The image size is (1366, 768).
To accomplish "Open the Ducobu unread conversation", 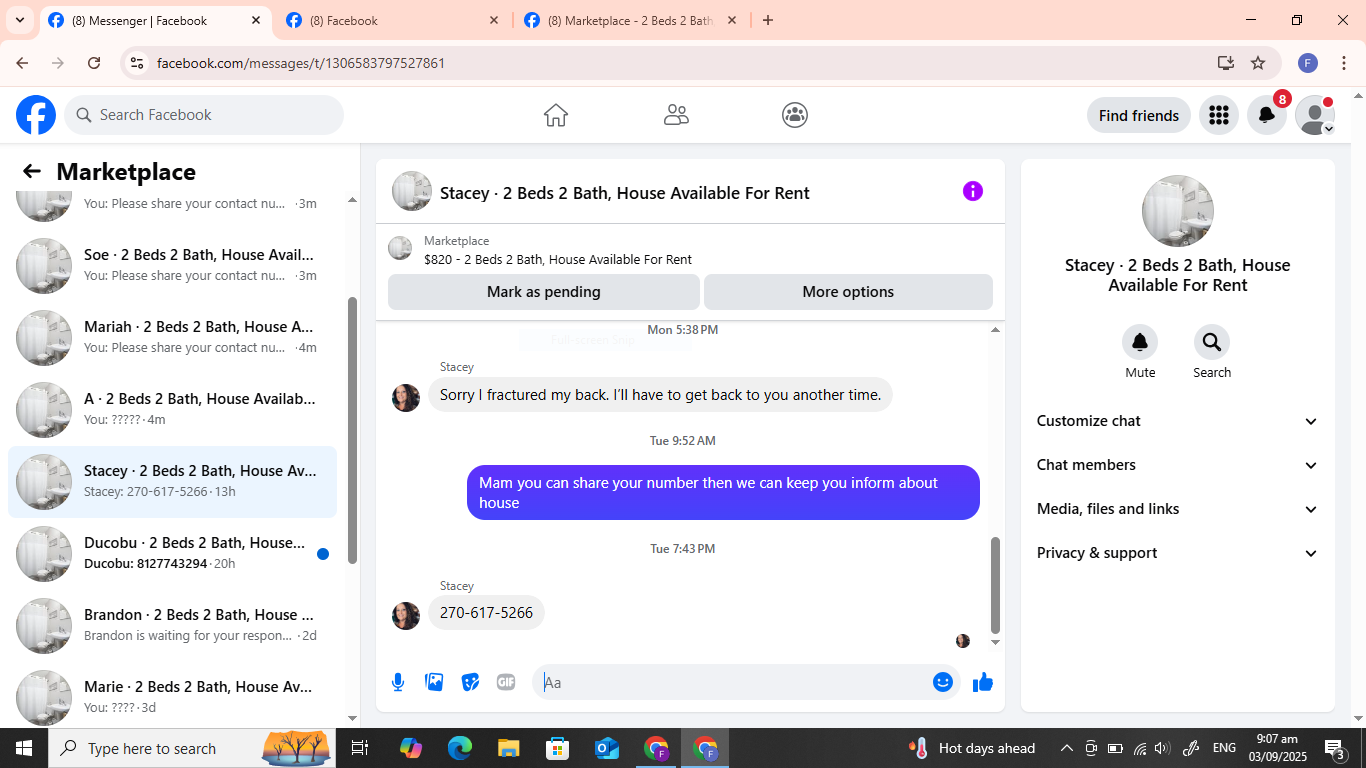I will coord(172,554).
